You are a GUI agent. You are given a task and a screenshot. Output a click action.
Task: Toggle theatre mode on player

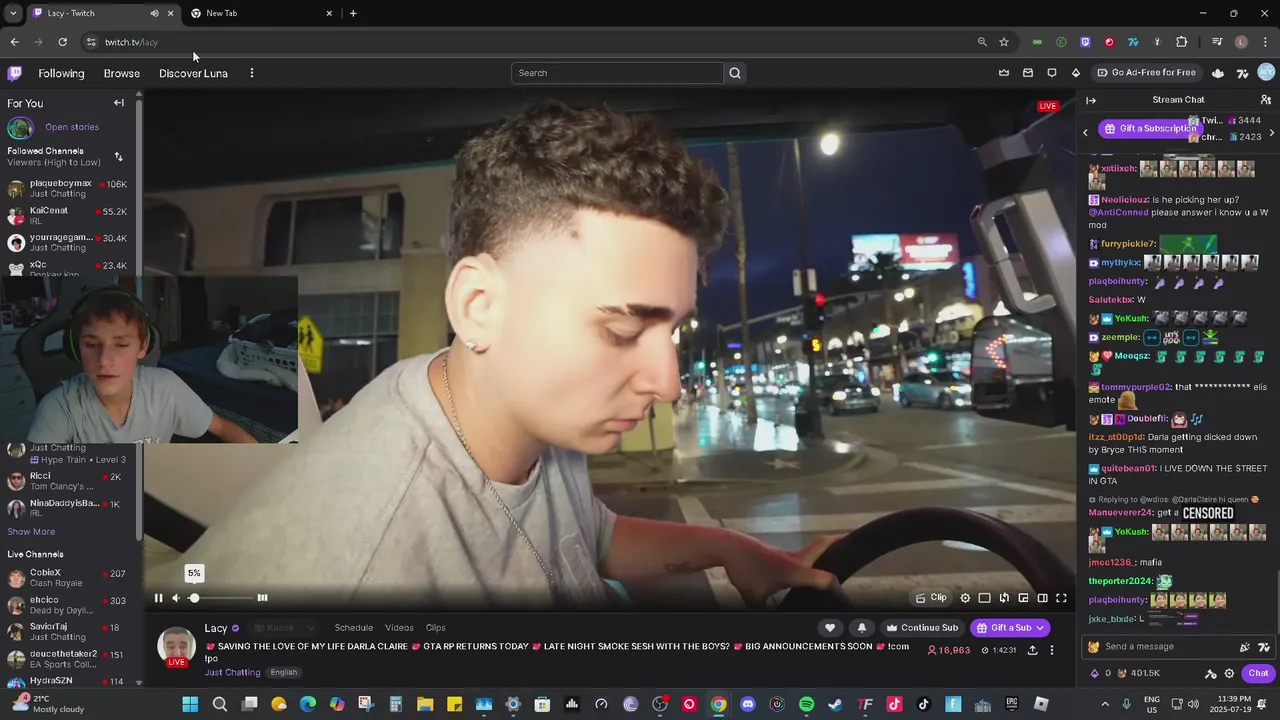pos(1042,598)
